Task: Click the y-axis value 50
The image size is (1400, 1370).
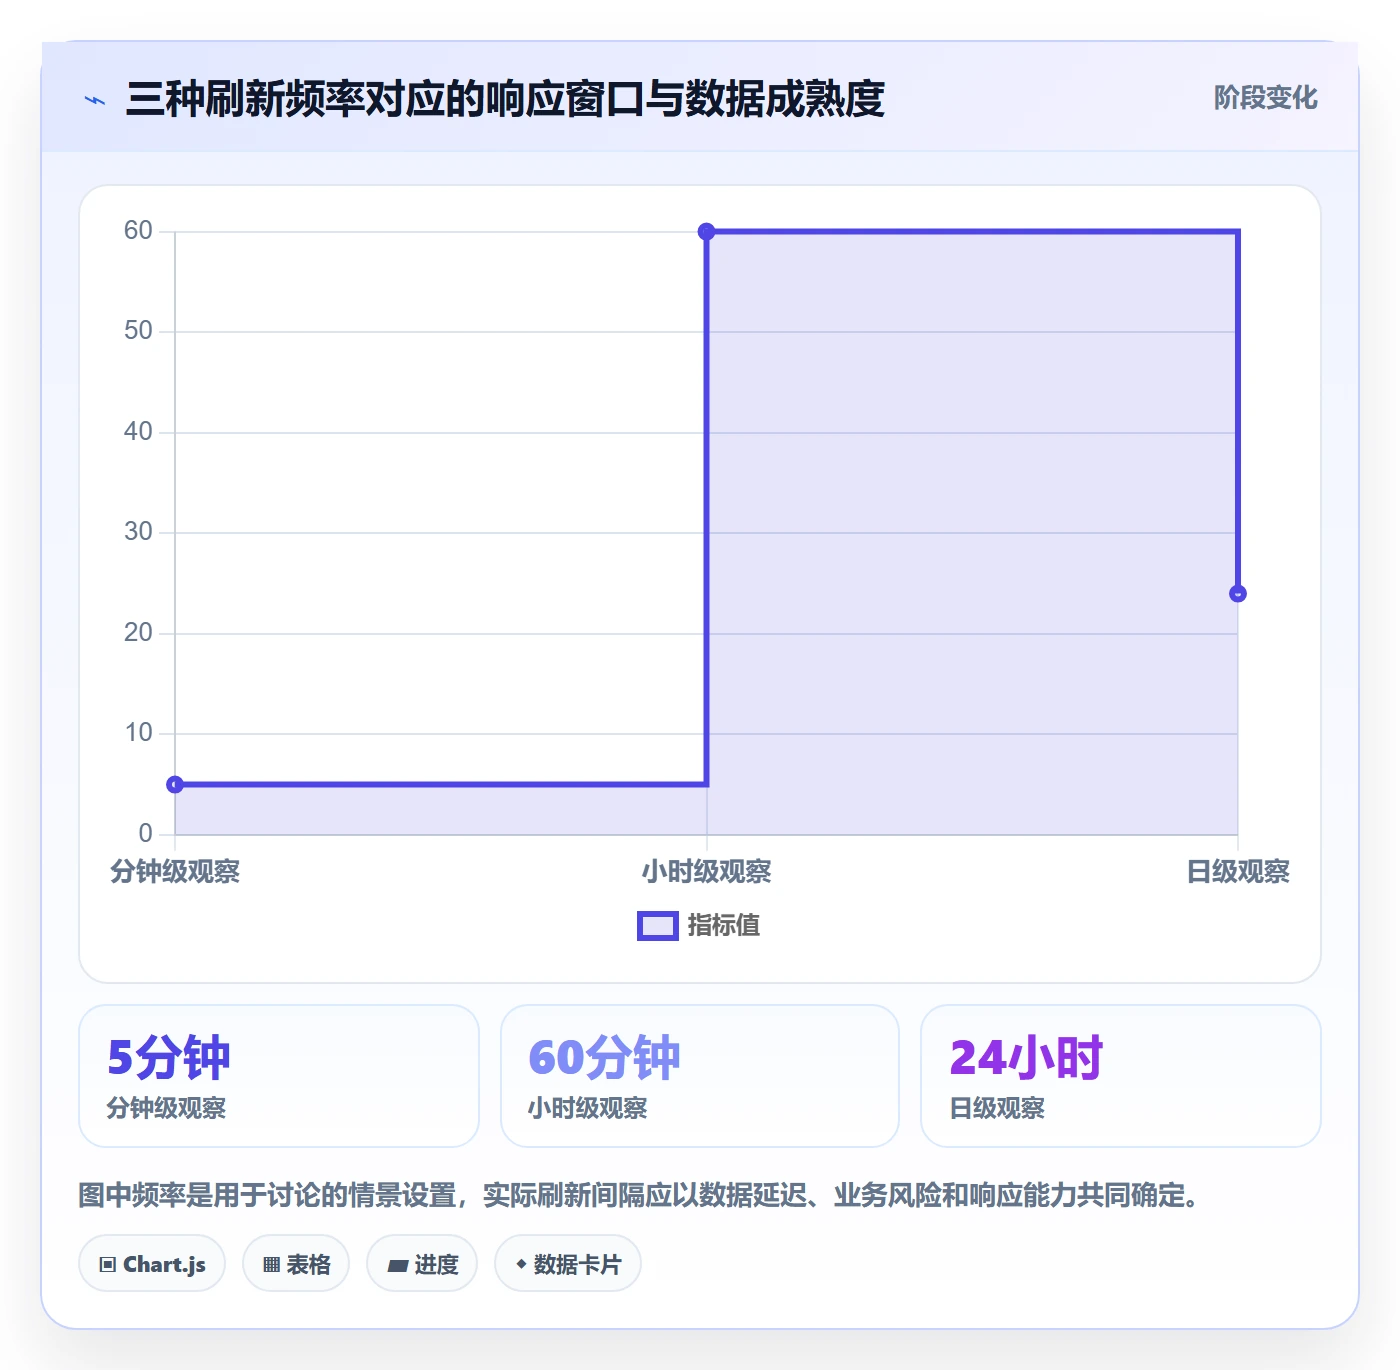Action: point(138,331)
